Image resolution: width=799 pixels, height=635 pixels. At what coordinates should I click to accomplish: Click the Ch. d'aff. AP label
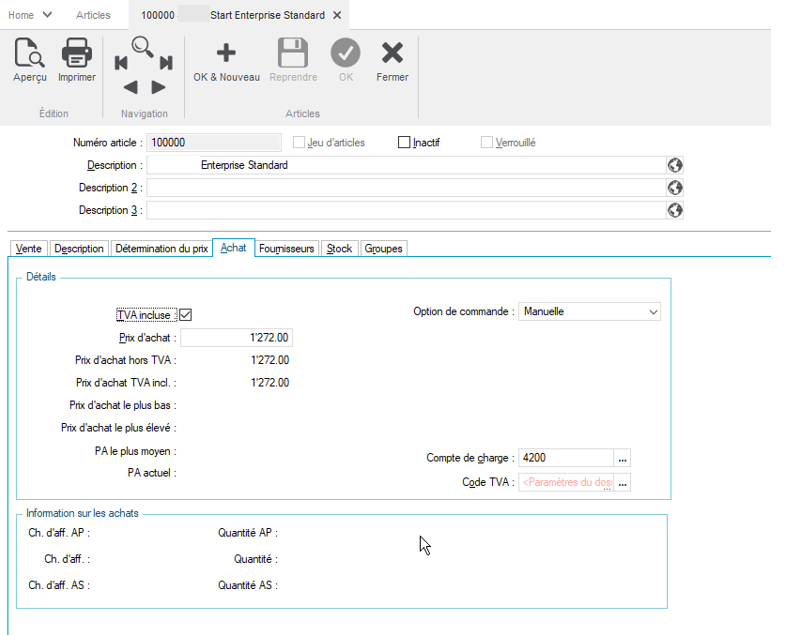59,533
